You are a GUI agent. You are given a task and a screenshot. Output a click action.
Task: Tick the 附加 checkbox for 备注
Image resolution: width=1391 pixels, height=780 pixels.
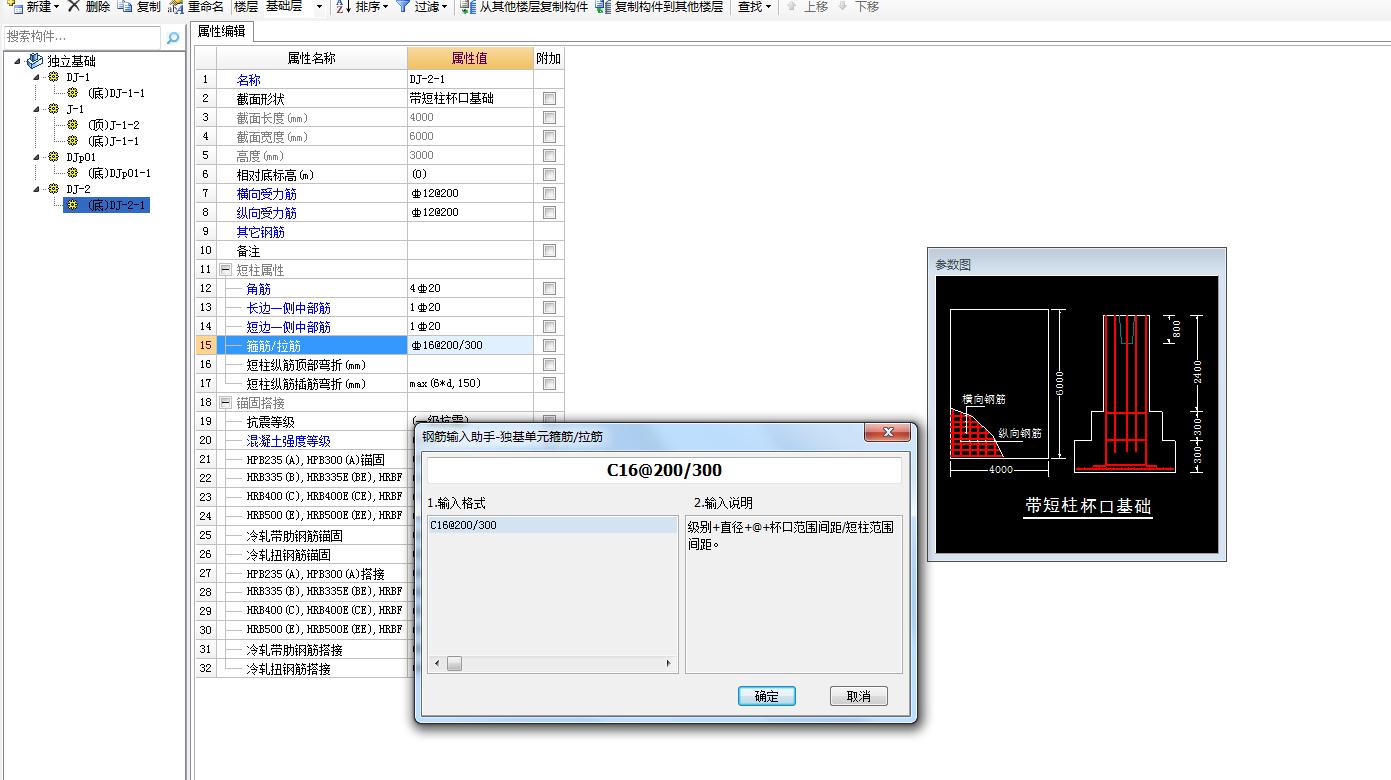point(549,251)
